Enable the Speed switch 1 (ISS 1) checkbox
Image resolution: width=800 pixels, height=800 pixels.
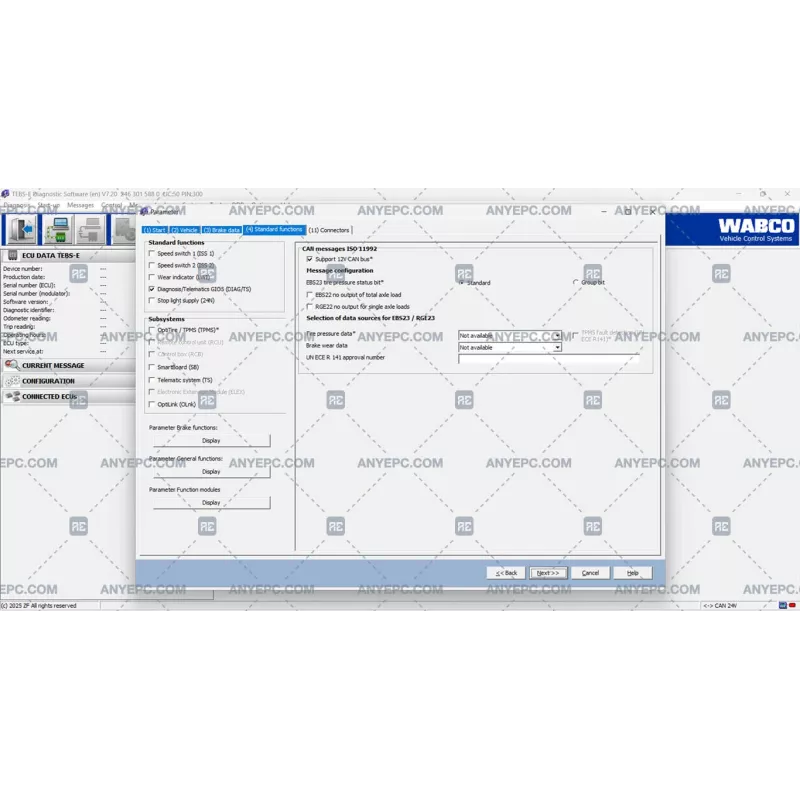[152, 254]
